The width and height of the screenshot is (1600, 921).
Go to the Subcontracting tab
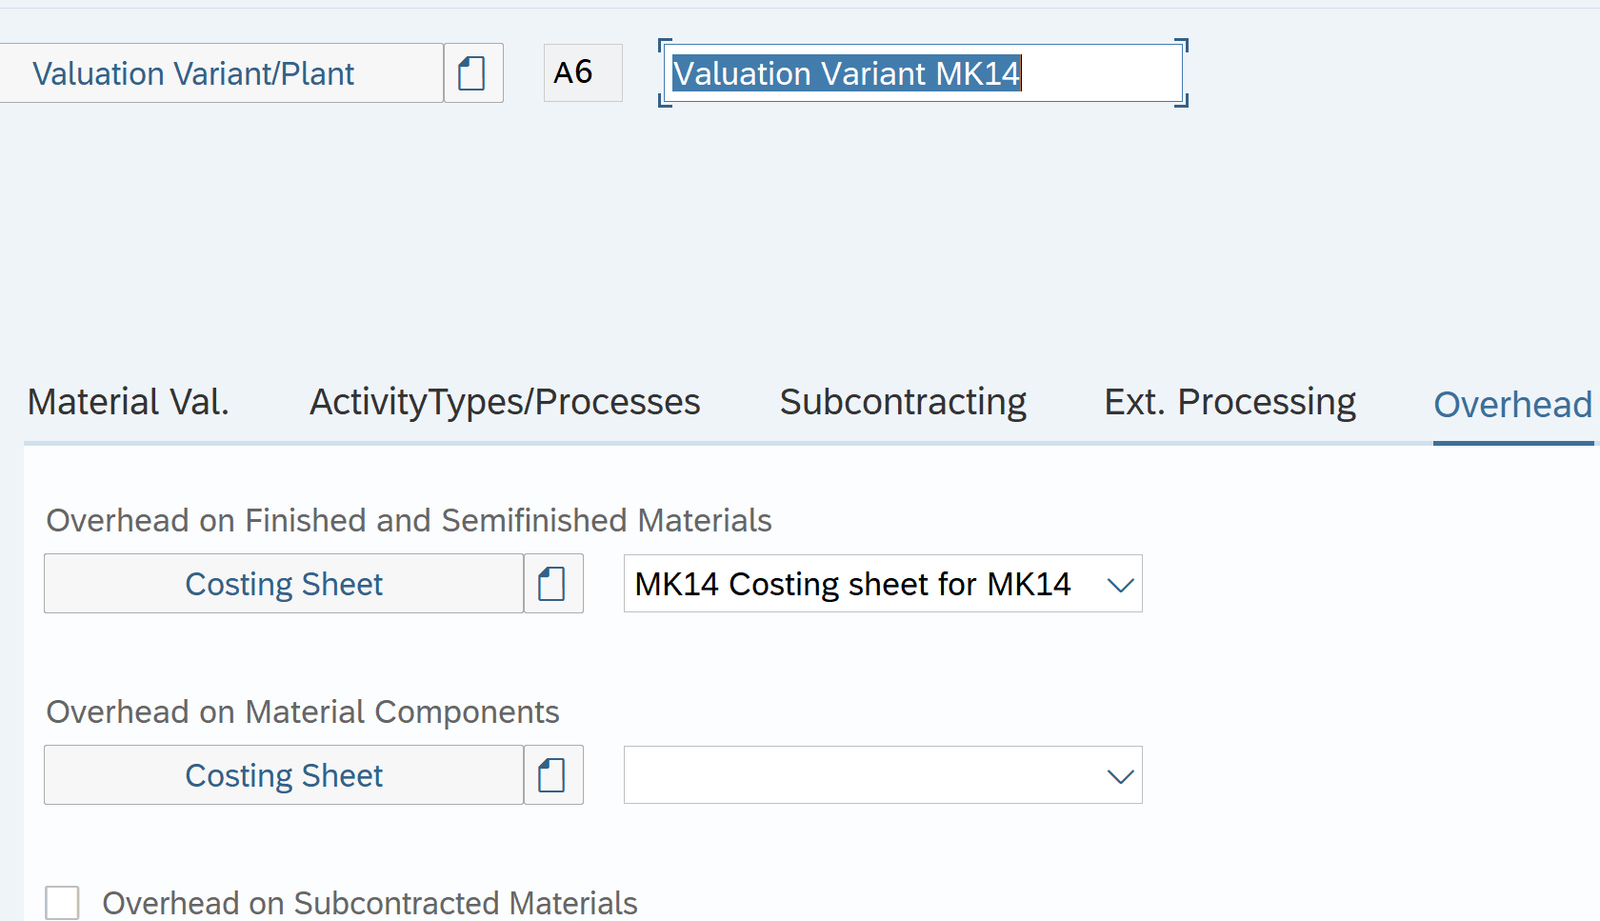(903, 402)
